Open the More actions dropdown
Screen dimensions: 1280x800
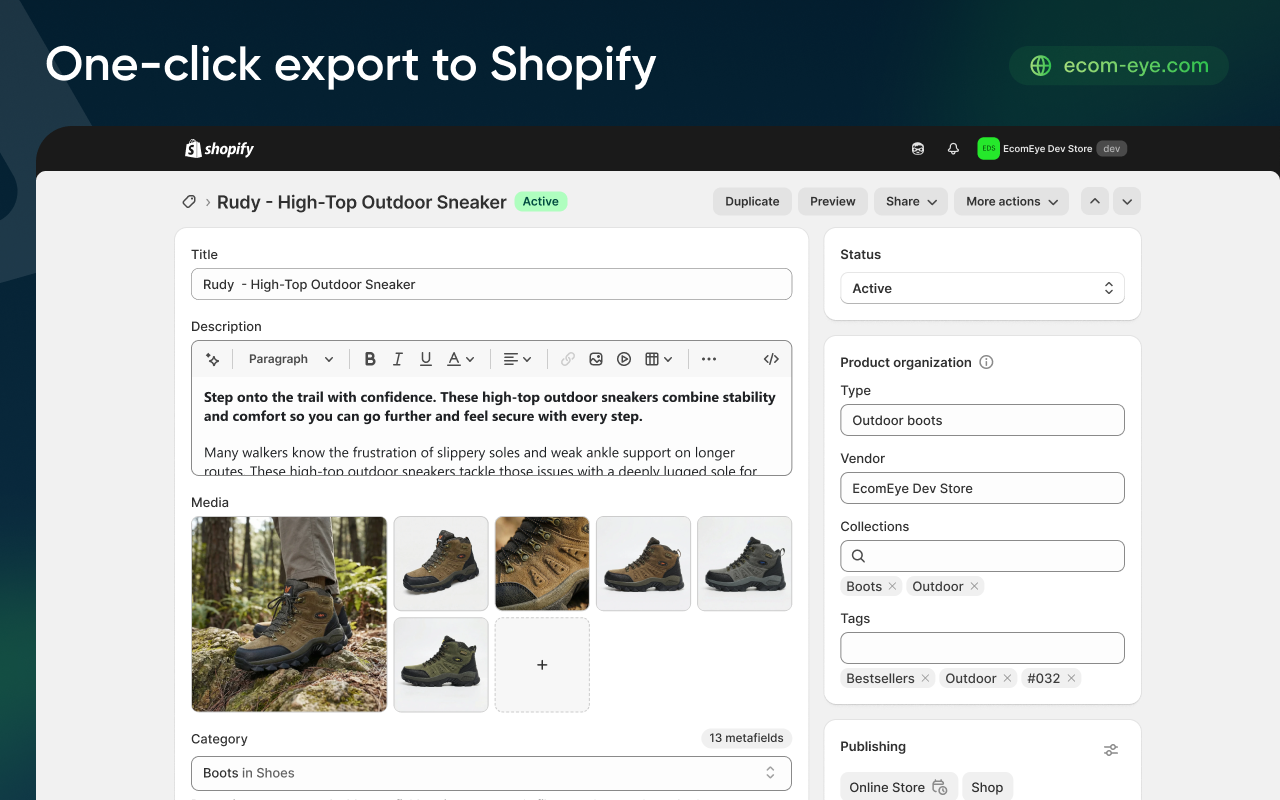(x=1011, y=201)
